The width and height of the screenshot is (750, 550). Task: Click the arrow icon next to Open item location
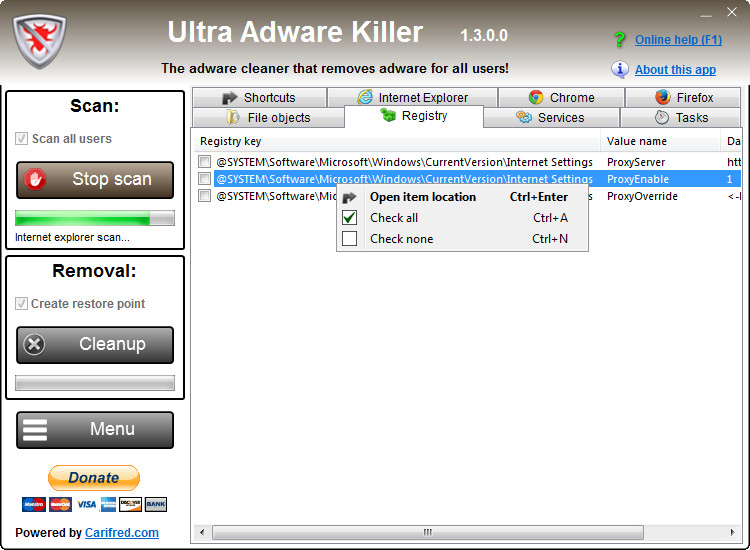[350, 197]
